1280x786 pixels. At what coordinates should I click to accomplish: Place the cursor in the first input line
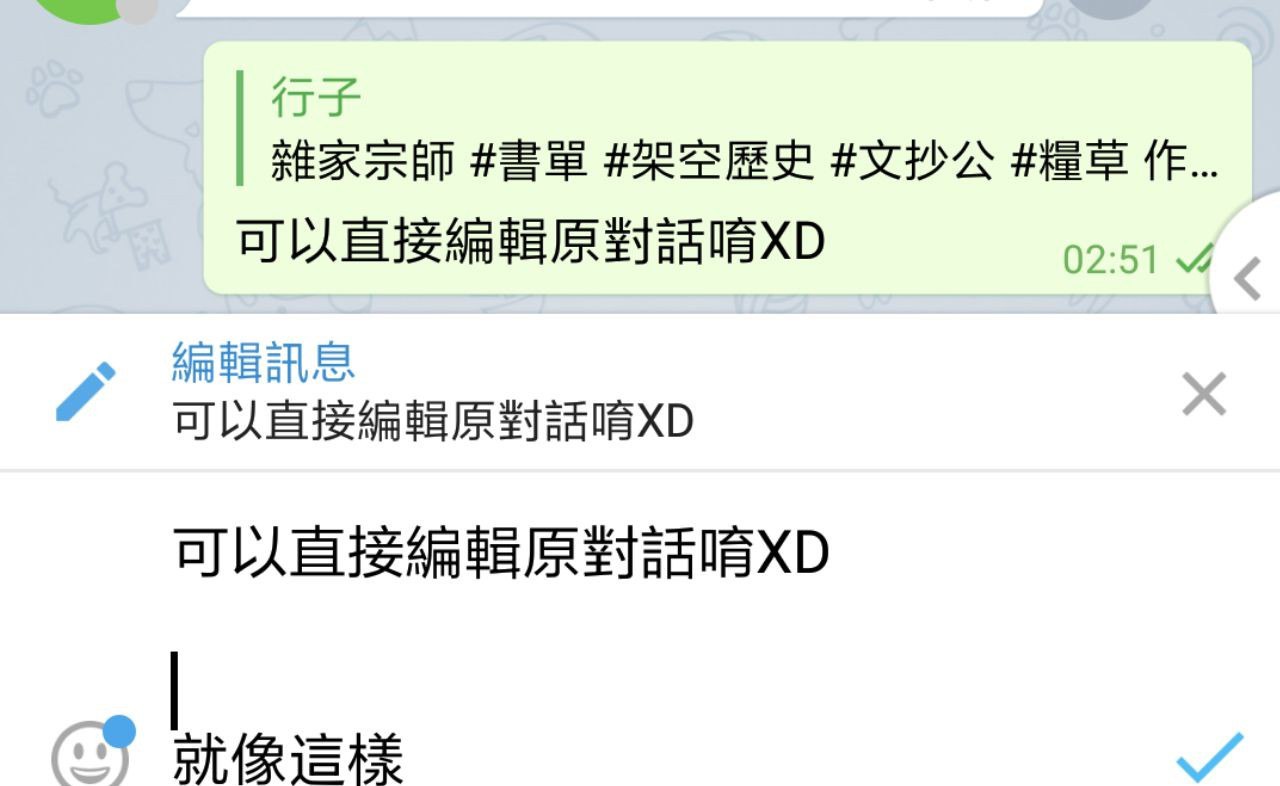[x=502, y=553]
